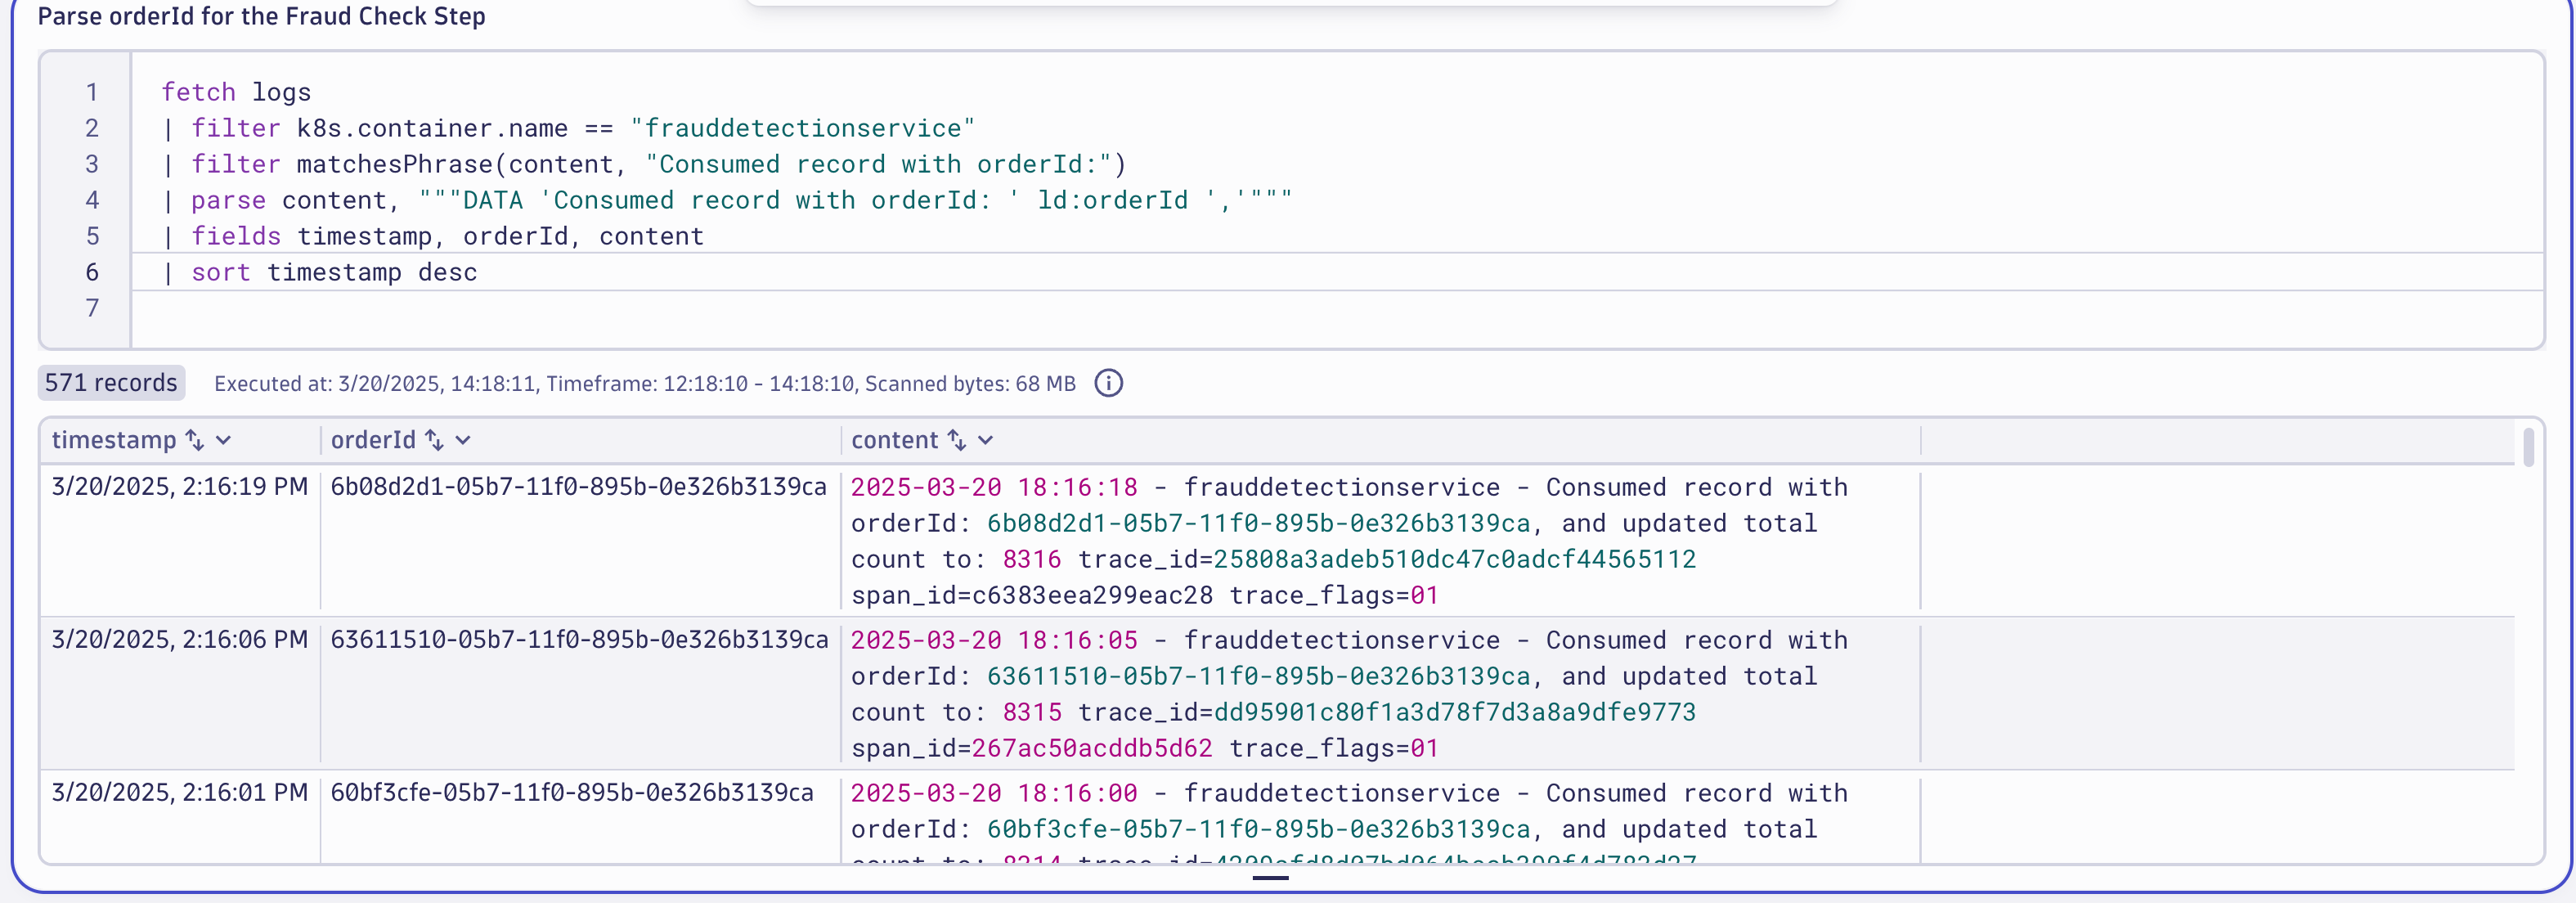Click line number 4 in editor gutter
The width and height of the screenshot is (2576, 903).
[92, 200]
